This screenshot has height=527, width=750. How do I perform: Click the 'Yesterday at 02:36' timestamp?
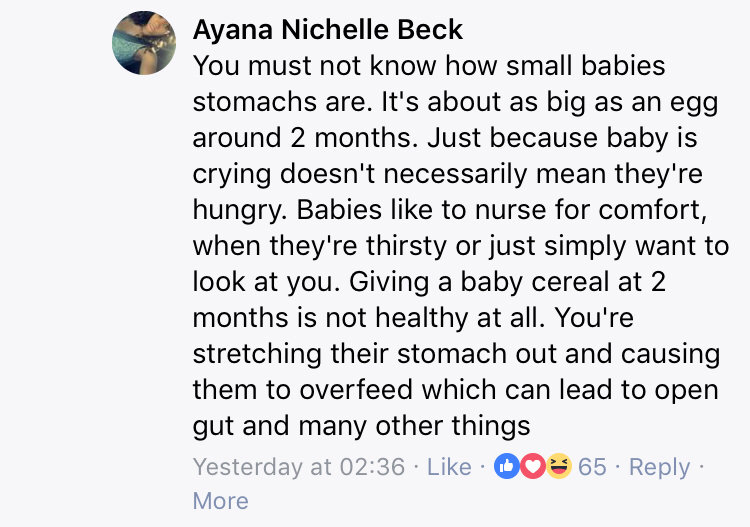tap(299, 467)
